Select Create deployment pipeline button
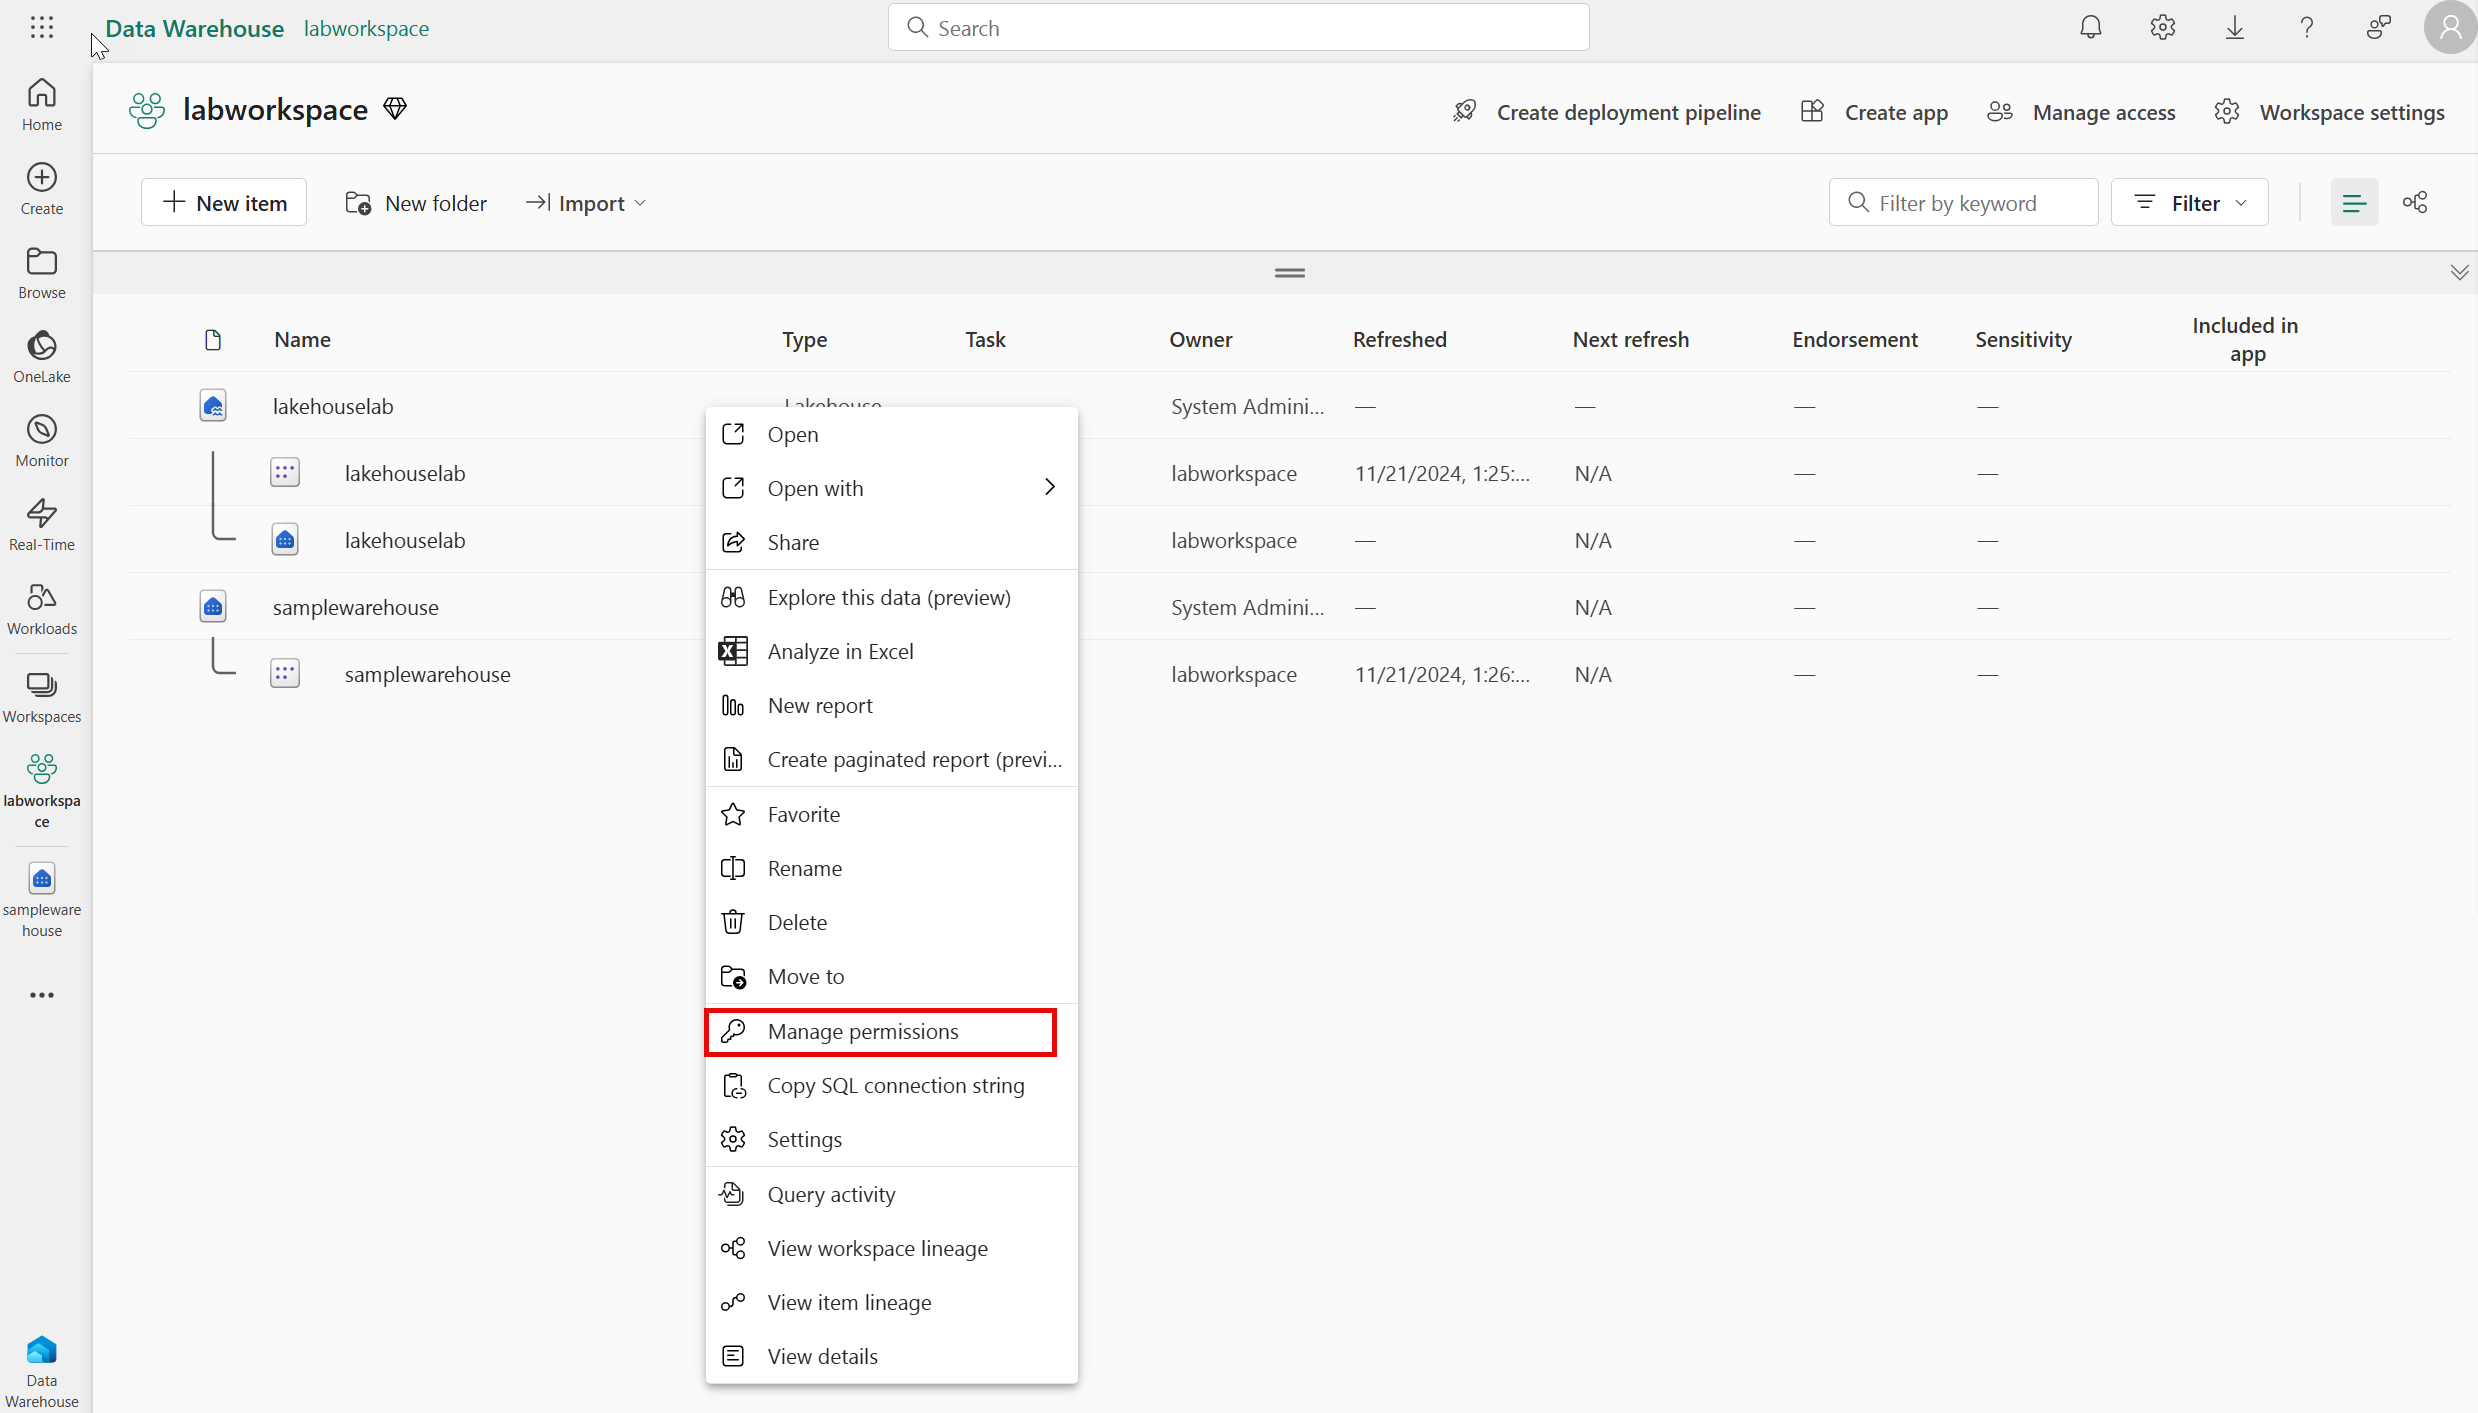Image resolution: width=2478 pixels, height=1413 pixels. (1607, 111)
